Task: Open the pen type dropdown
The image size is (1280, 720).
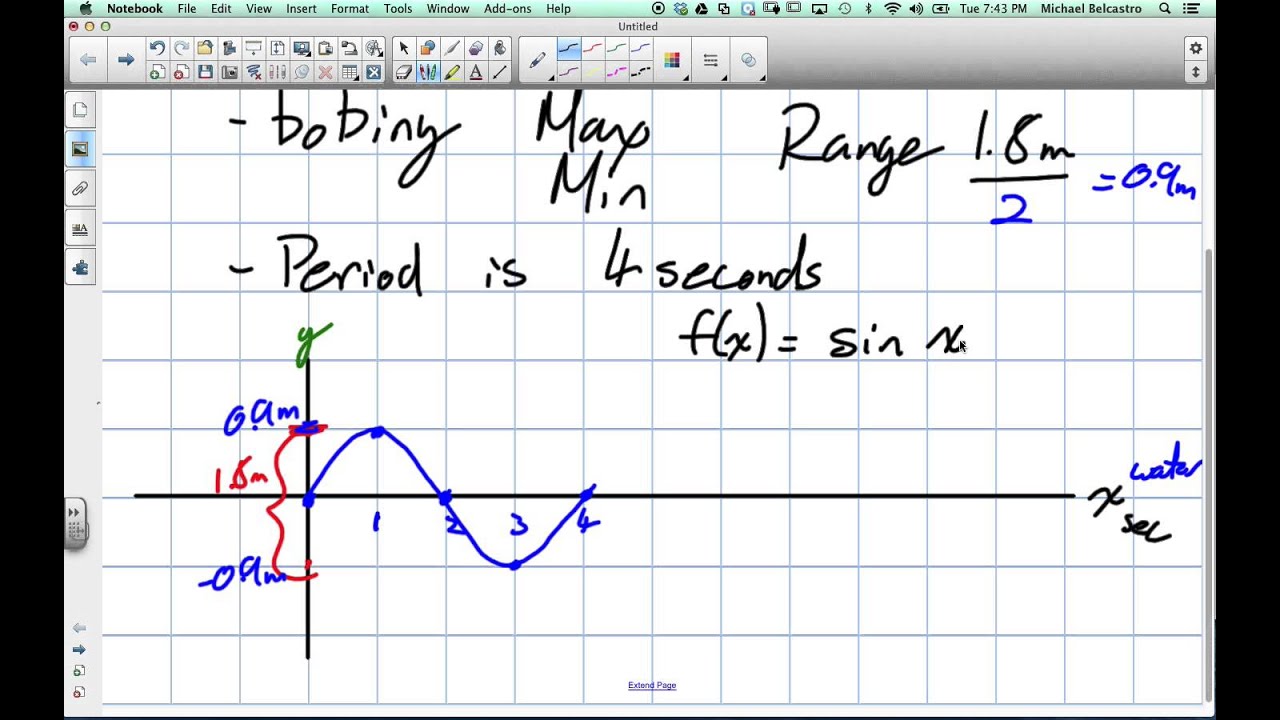Action: point(538,60)
